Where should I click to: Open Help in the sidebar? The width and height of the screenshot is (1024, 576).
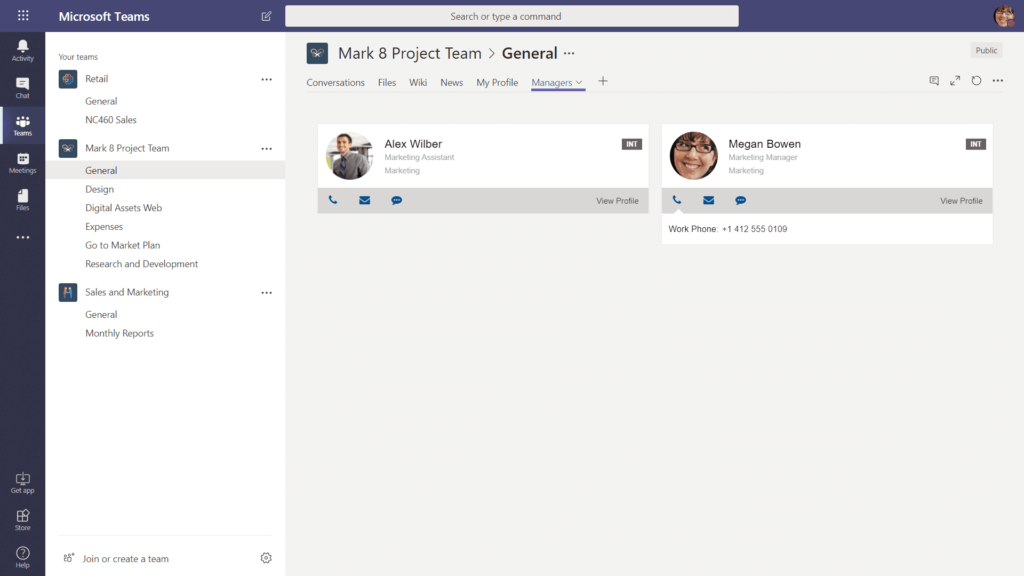point(23,557)
